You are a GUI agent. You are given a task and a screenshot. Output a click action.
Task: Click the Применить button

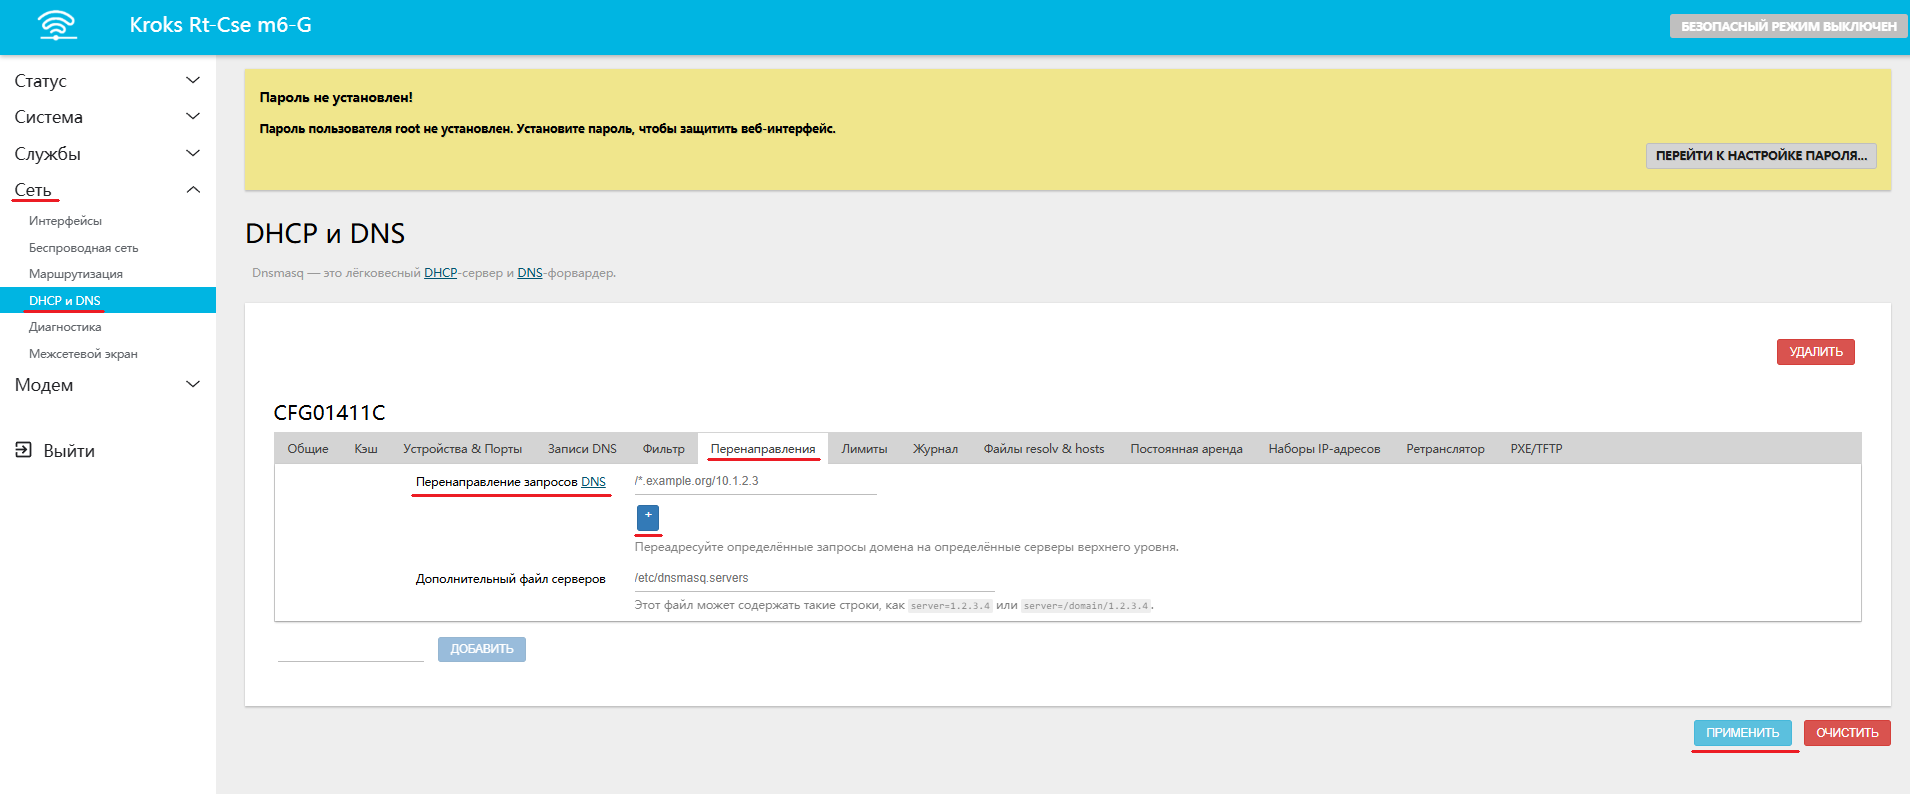1742,733
